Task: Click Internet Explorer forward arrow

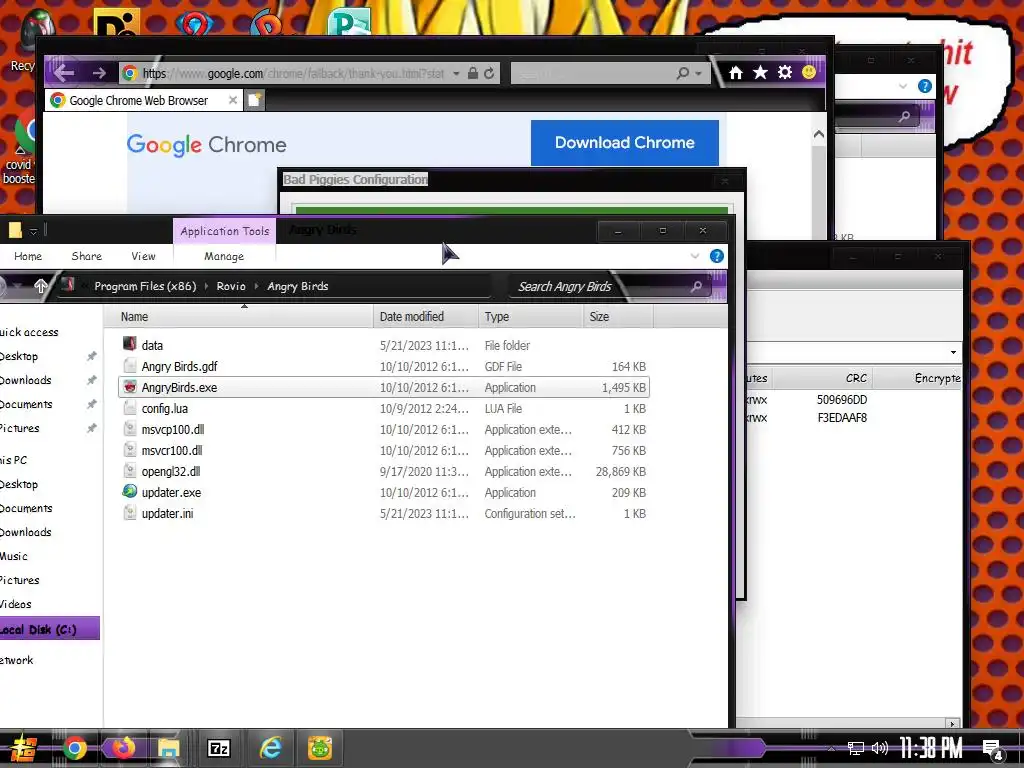Action: [99, 72]
